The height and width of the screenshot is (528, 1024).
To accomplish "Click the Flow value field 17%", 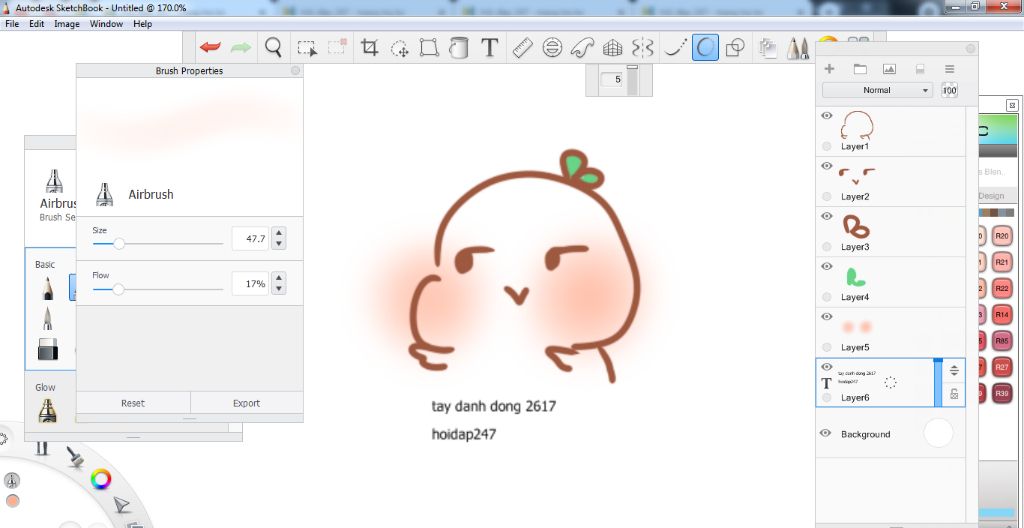I will pos(250,284).
